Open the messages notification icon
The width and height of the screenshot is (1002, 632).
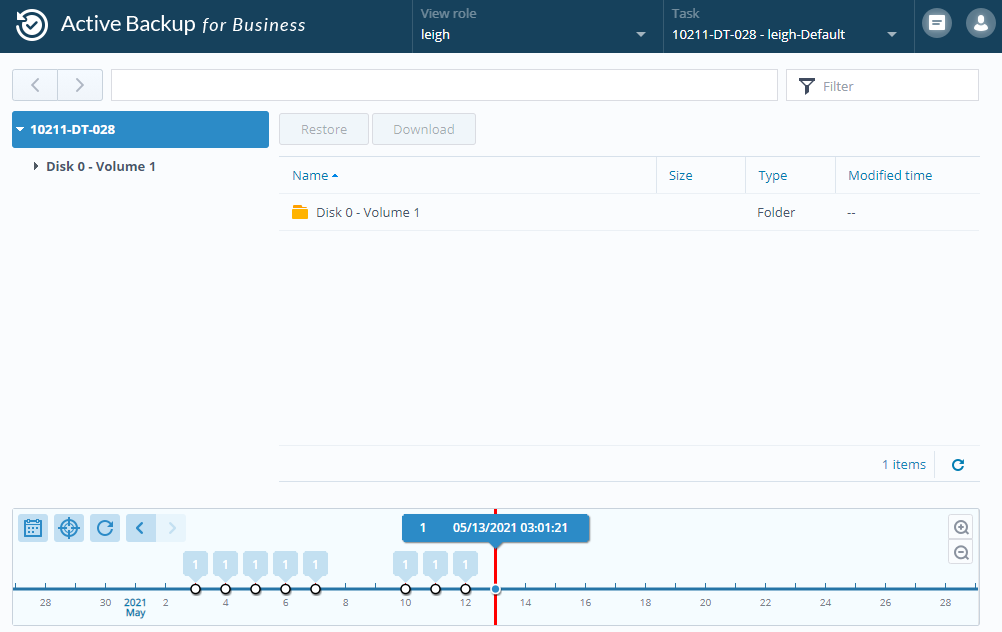tap(937, 24)
